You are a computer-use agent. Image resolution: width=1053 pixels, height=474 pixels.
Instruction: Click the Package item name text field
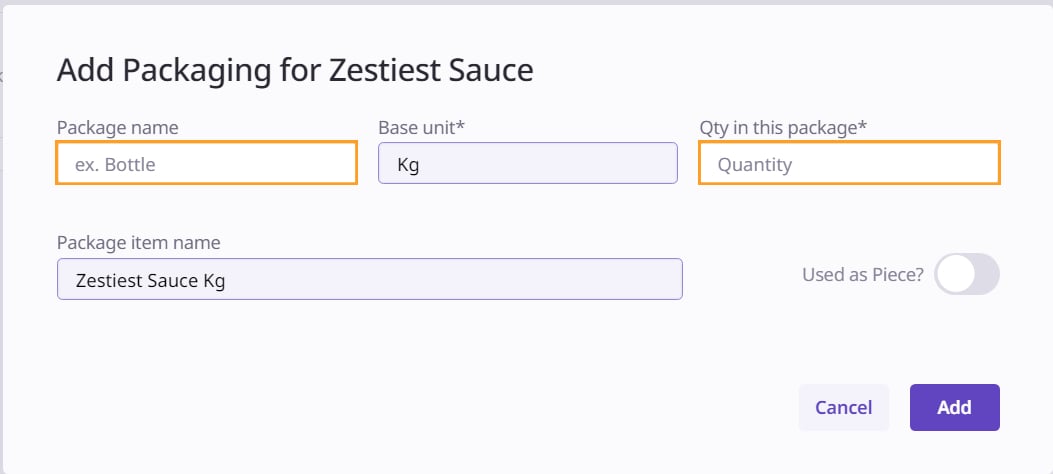pos(369,280)
